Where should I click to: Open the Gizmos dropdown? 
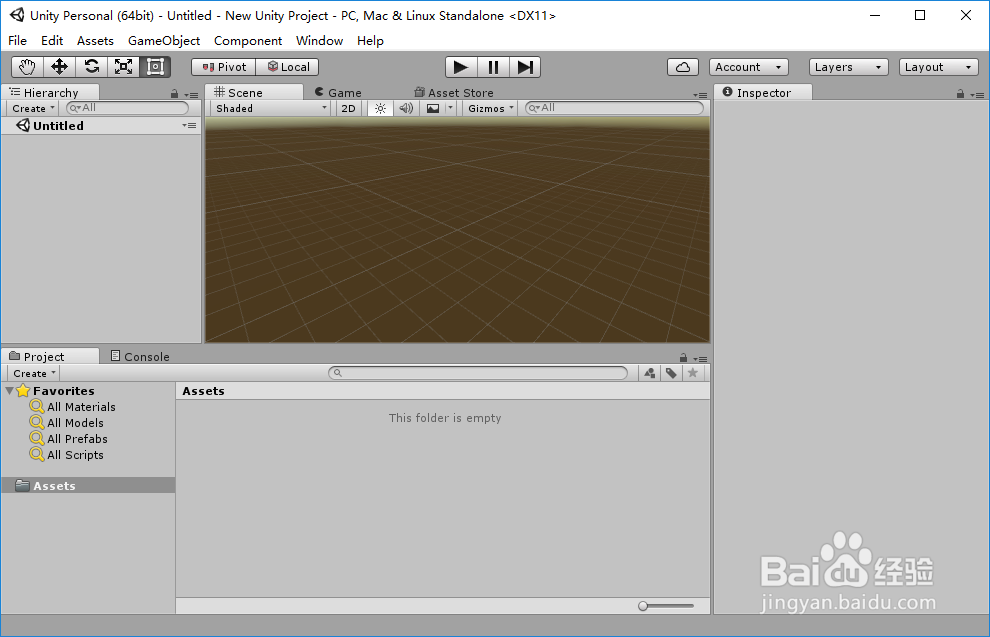[x=489, y=107]
